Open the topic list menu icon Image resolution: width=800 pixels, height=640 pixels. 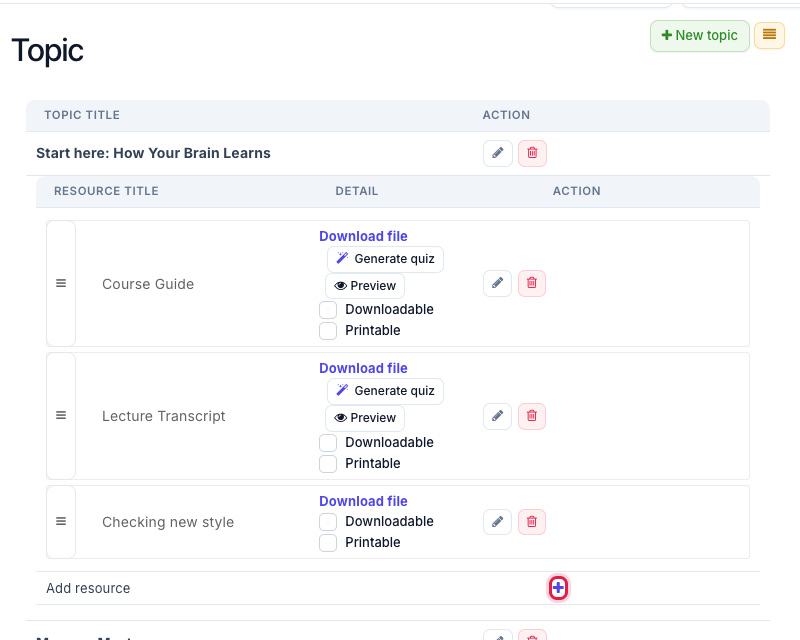click(x=769, y=35)
